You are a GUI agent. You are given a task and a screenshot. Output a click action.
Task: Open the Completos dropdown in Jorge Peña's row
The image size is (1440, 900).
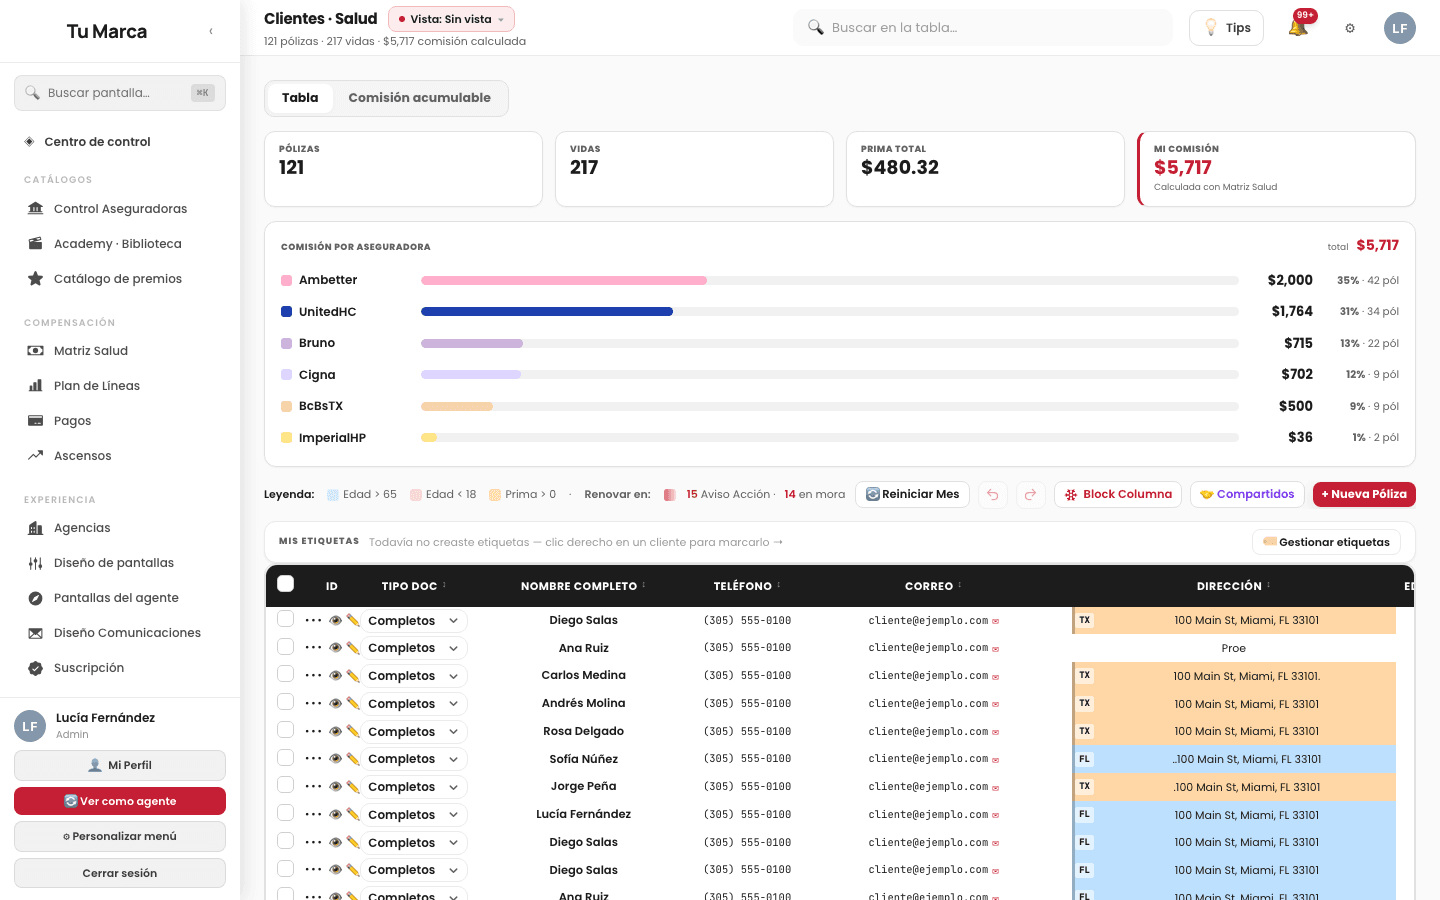[x=414, y=787]
